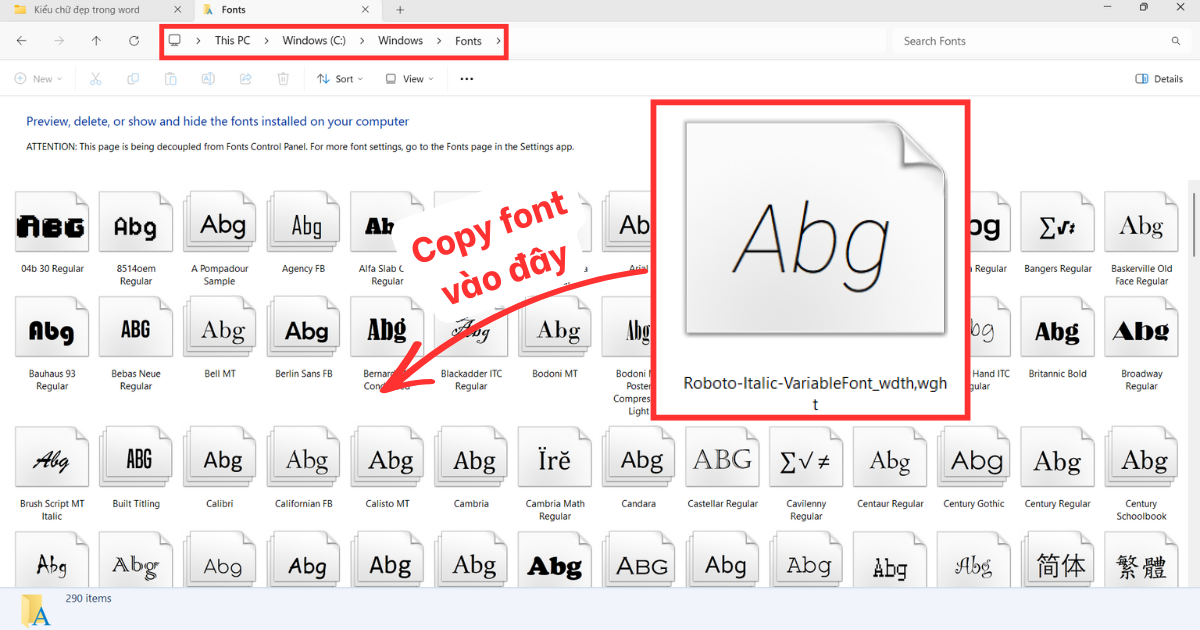
Task: Expand the New dropdown menu
Action: point(39,79)
